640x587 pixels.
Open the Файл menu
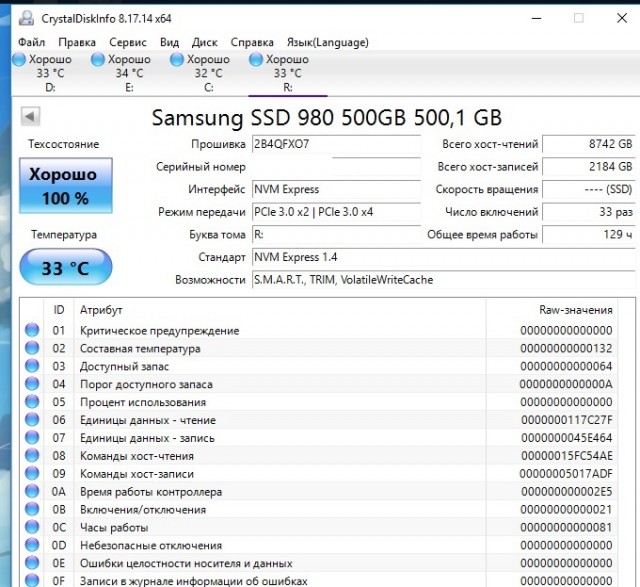pos(31,42)
